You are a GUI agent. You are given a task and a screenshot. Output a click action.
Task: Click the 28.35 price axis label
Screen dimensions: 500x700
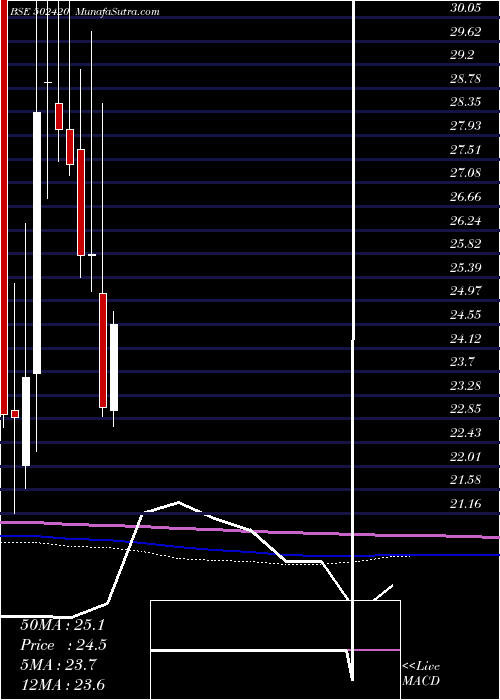tap(465, 102)
